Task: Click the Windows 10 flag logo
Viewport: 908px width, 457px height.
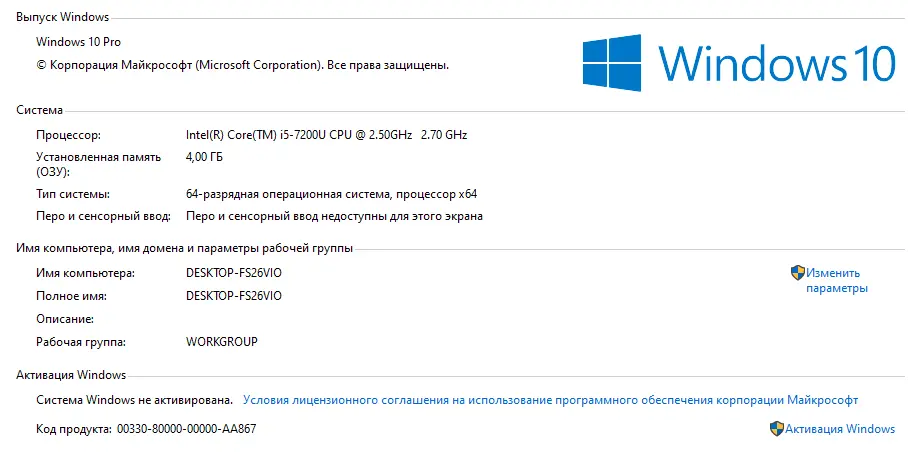Action: click(612, 63)
